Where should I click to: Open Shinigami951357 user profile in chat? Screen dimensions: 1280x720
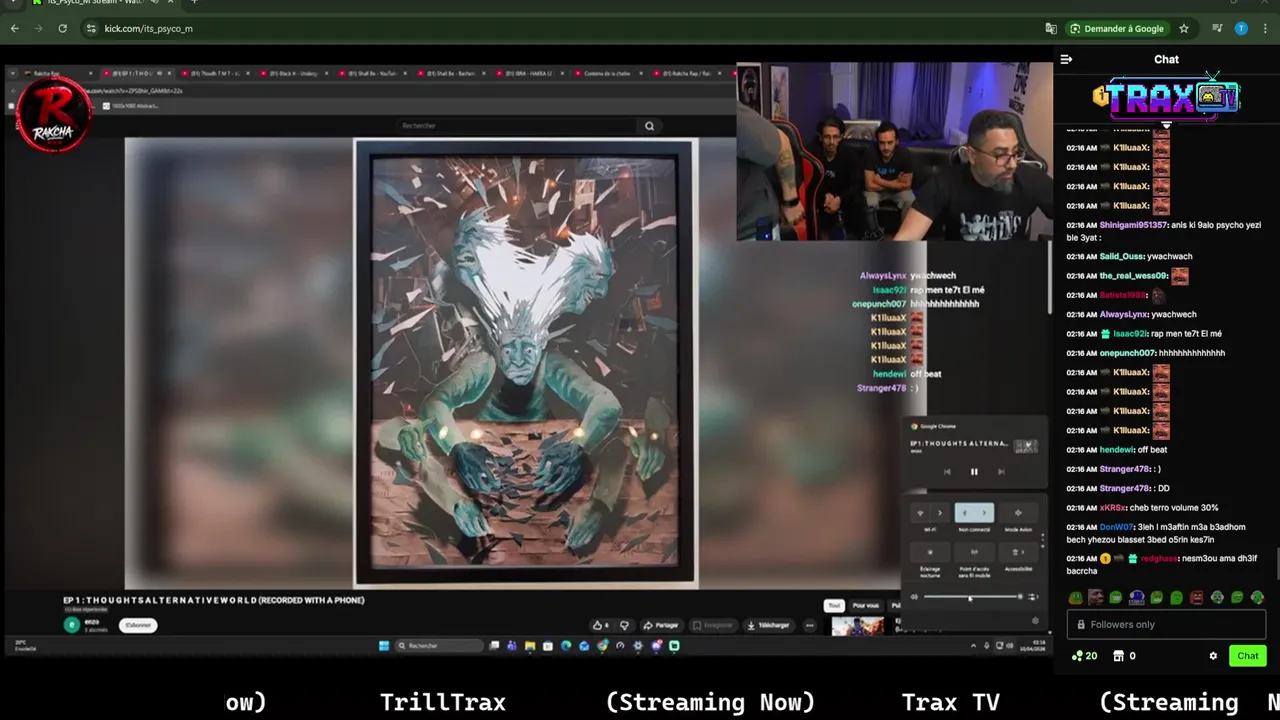tap(1132, 225)
